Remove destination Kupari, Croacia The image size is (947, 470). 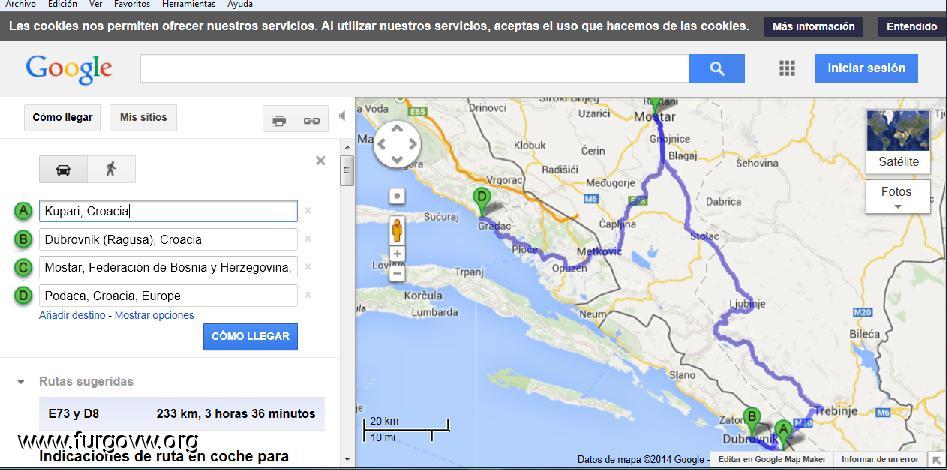pos(307,211)
